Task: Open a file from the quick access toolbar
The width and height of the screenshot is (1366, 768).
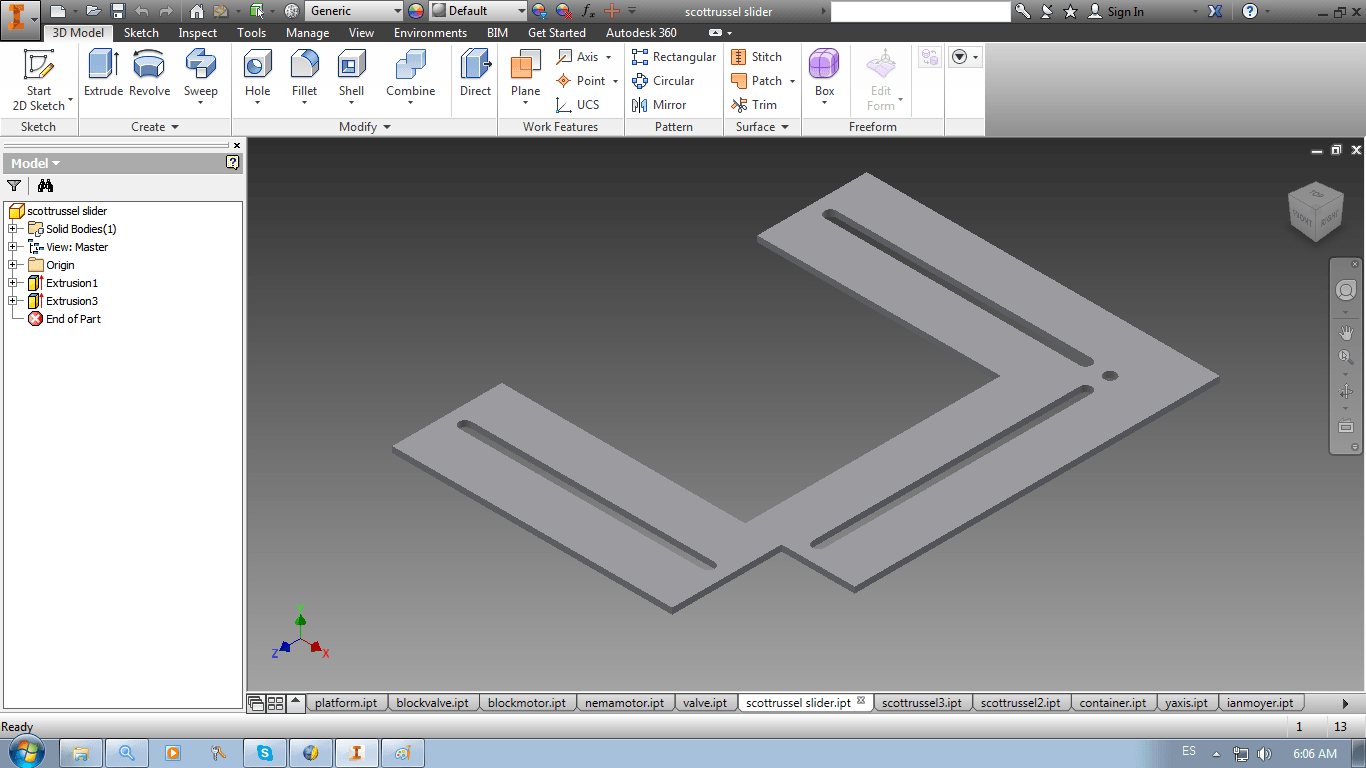Action: pos(93,11)
